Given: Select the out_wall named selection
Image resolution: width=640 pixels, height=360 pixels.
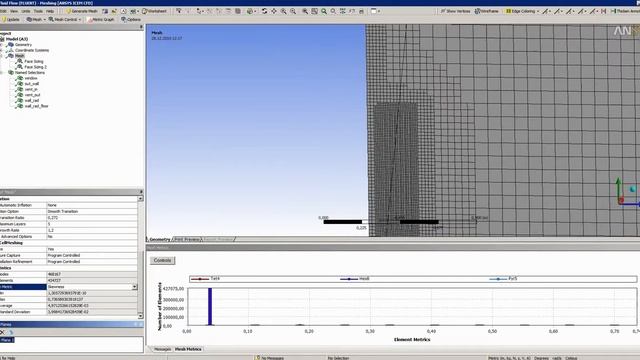Looking at the screenshot, I should tap(32, 84).
